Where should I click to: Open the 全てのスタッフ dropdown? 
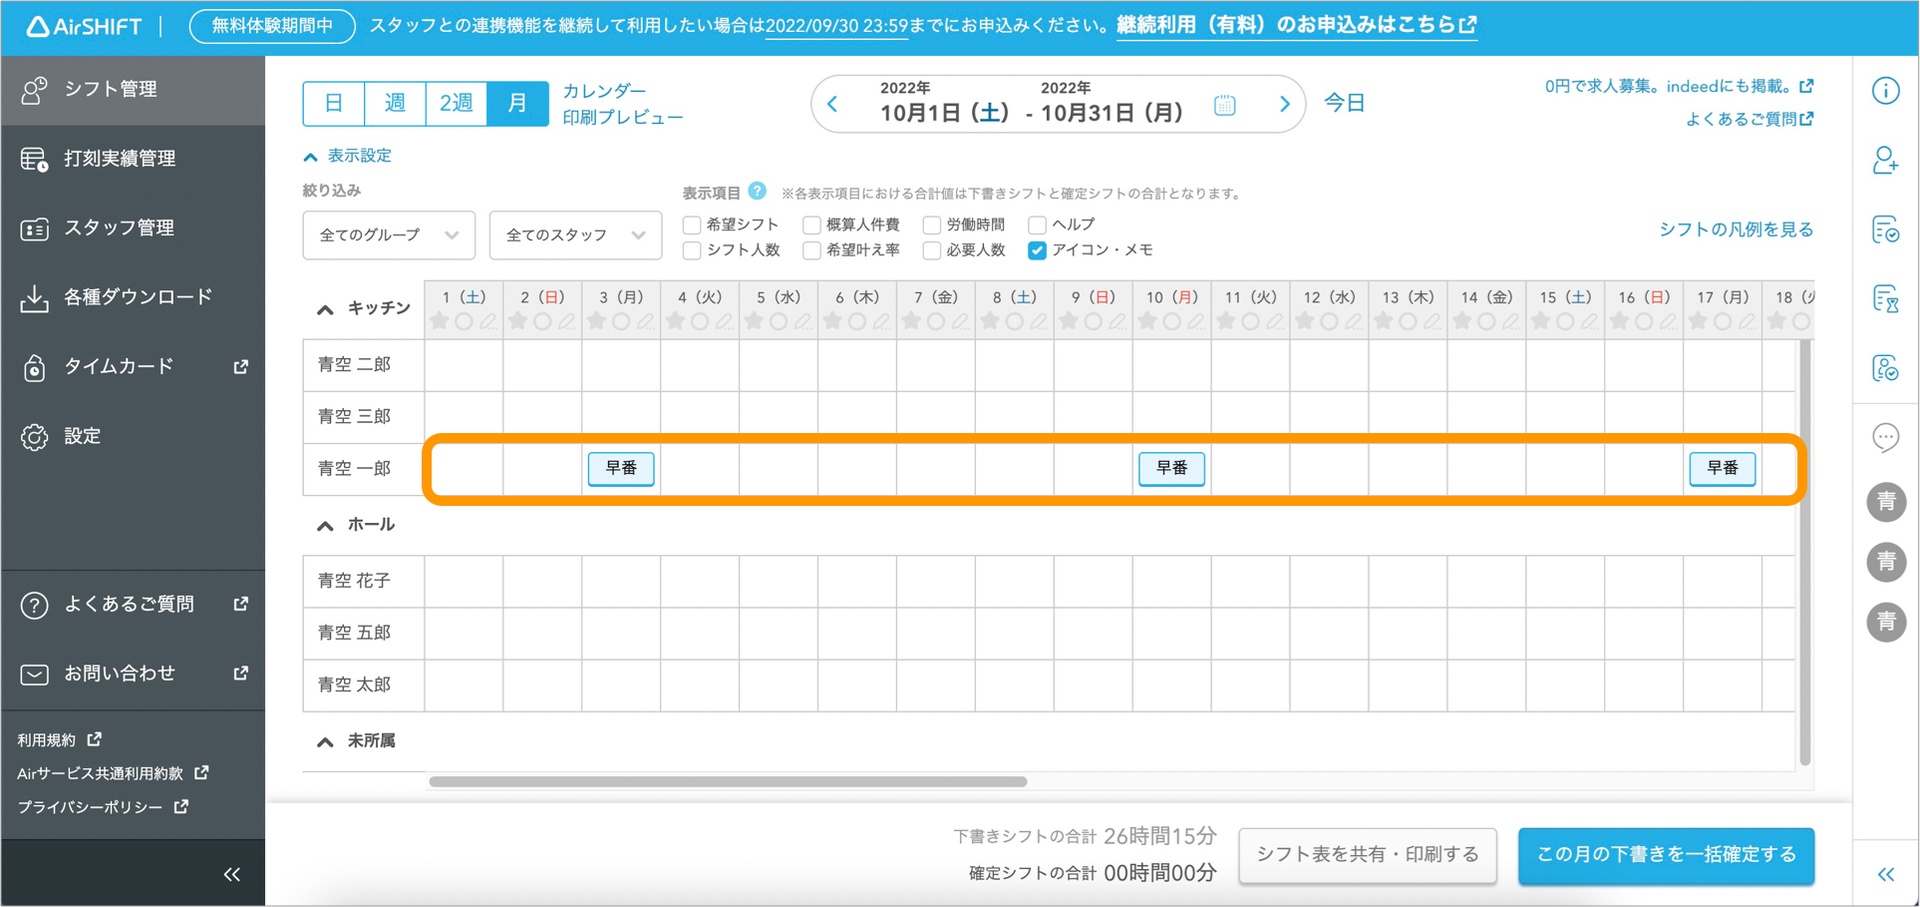coord(575,235)
